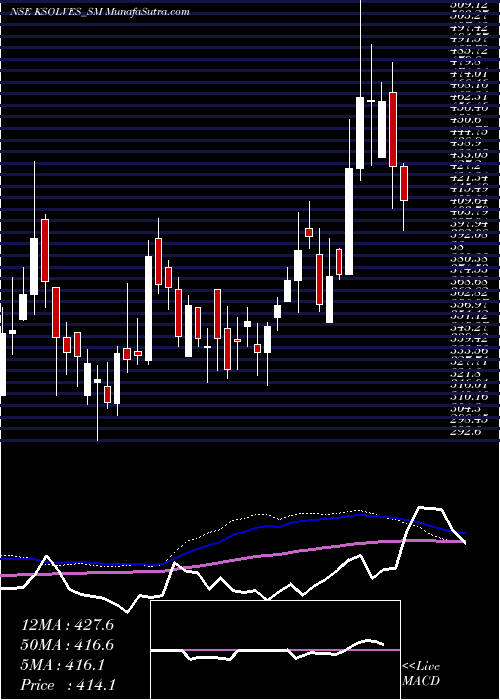Click the 310.16 price axis label
Image resolution: width=500 pixels, height=700 pixels.
[468, 397]
